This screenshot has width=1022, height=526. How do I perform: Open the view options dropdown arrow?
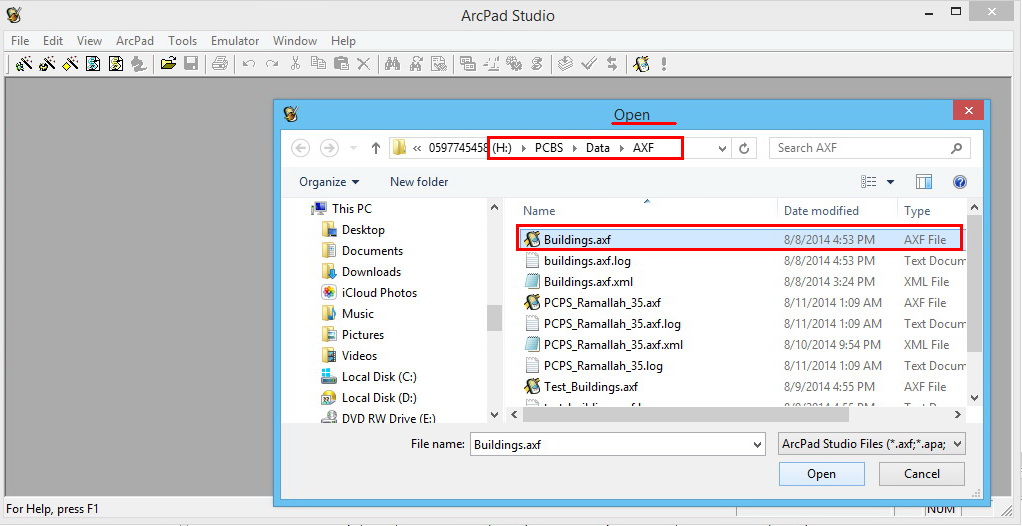tap(890, 183)
